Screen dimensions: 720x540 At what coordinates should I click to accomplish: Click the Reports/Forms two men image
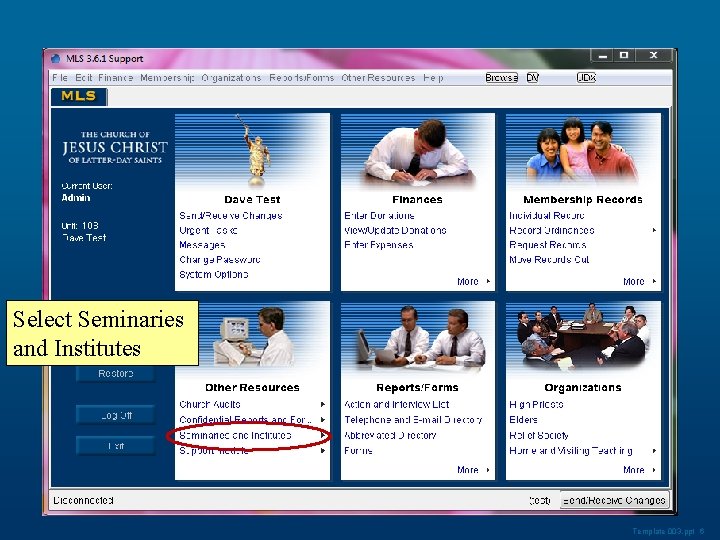pyautogui.click(x=420, y=339)
